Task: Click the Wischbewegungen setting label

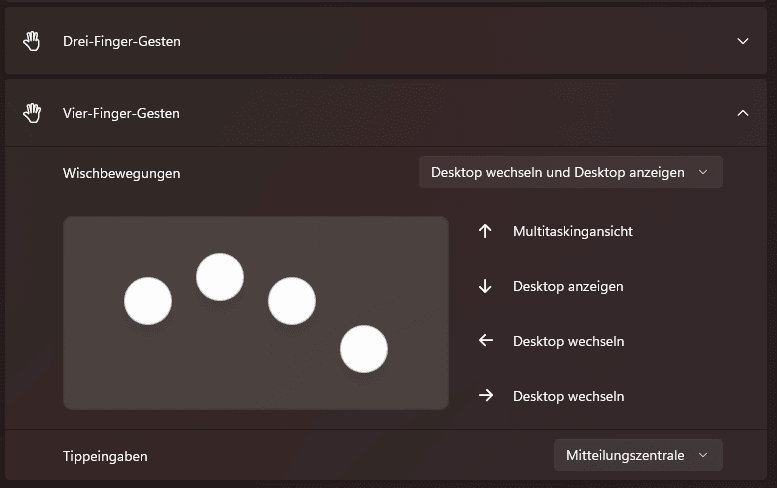Action: 121,173
